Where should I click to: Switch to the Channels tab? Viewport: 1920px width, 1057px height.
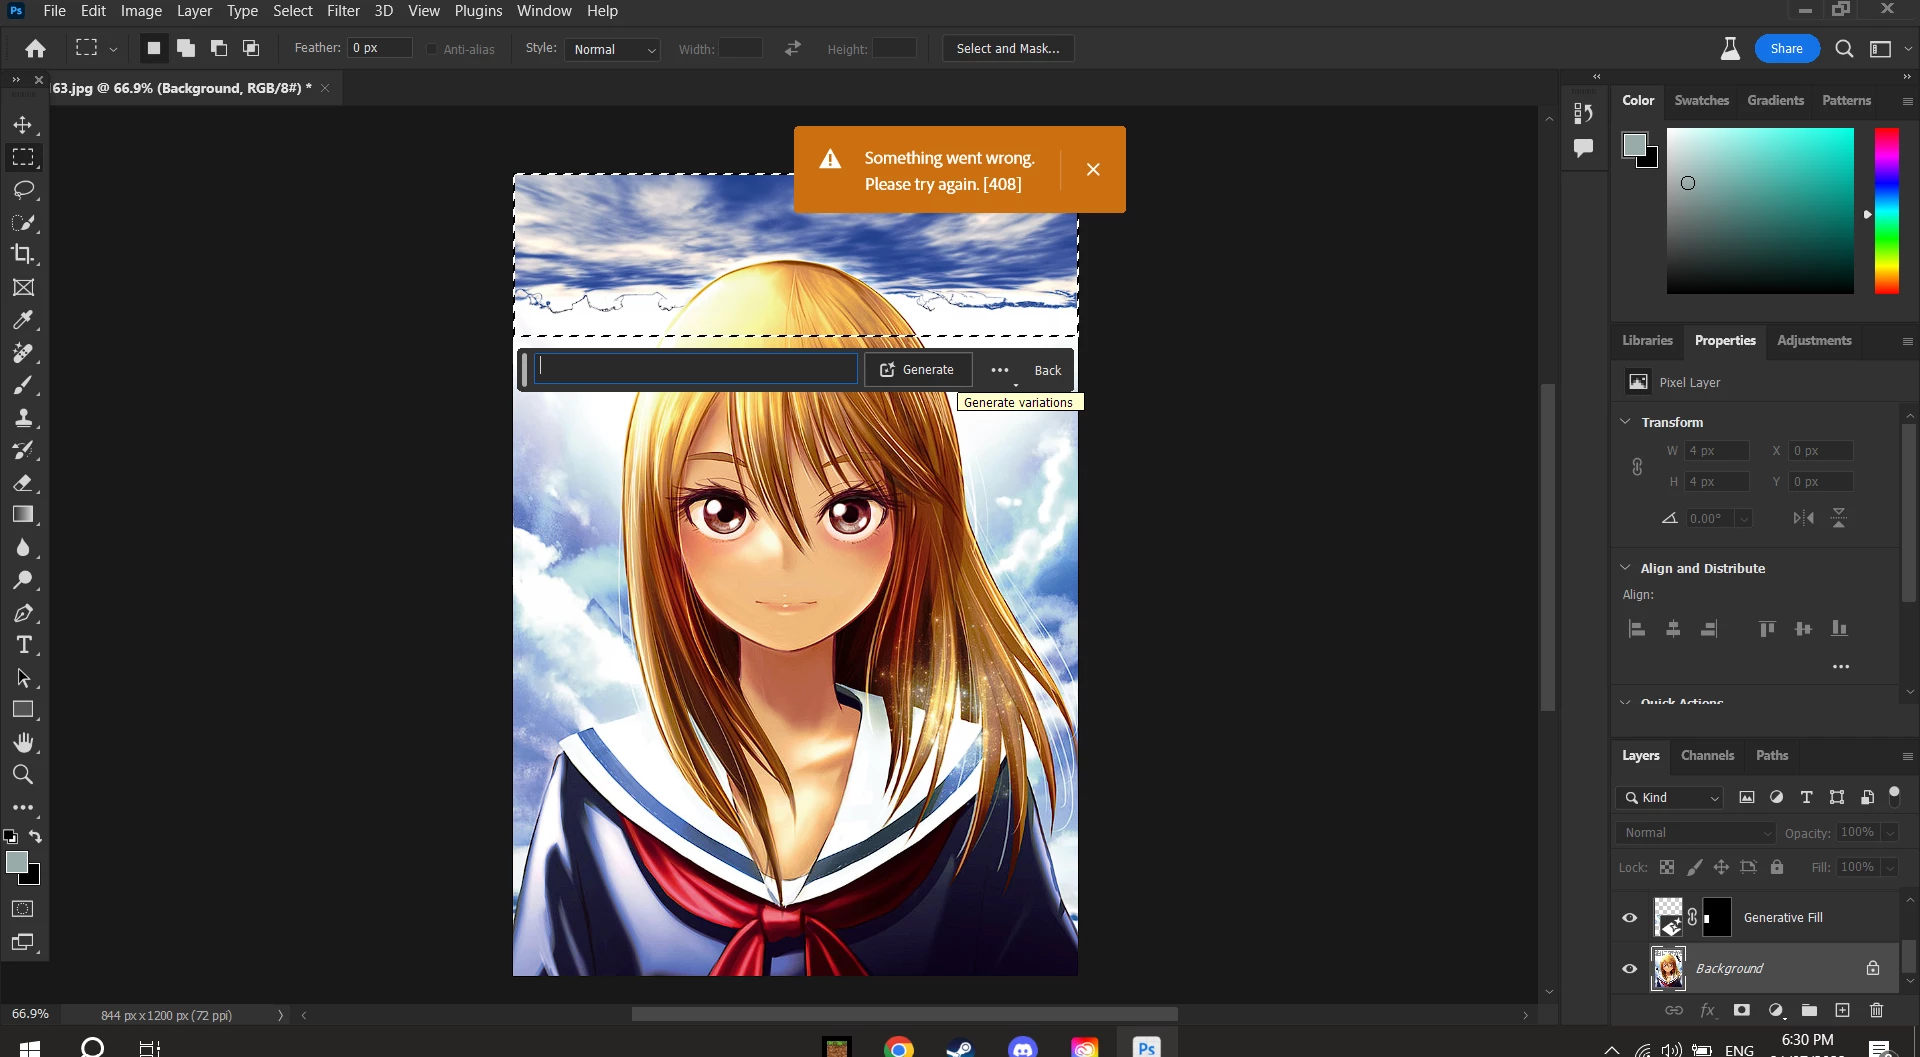[1708, 756]
